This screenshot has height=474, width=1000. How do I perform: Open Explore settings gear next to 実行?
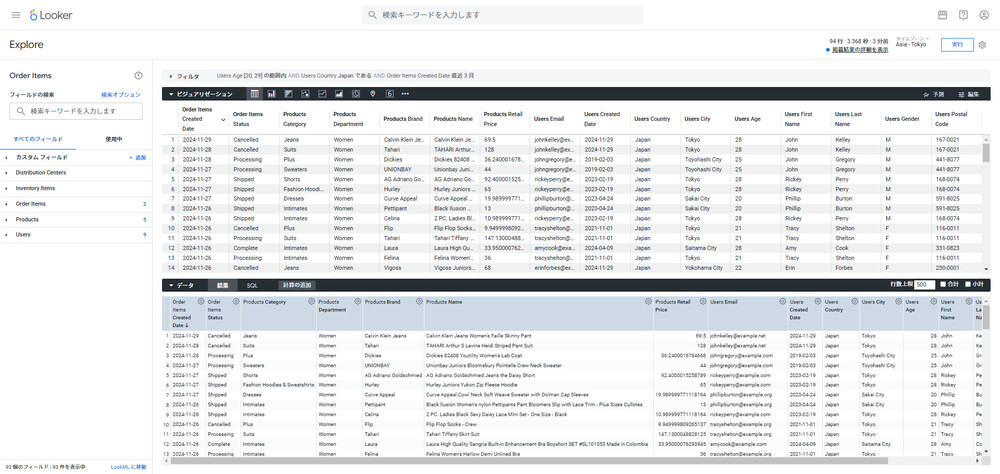pyautogui.click(x=983, y=45)
